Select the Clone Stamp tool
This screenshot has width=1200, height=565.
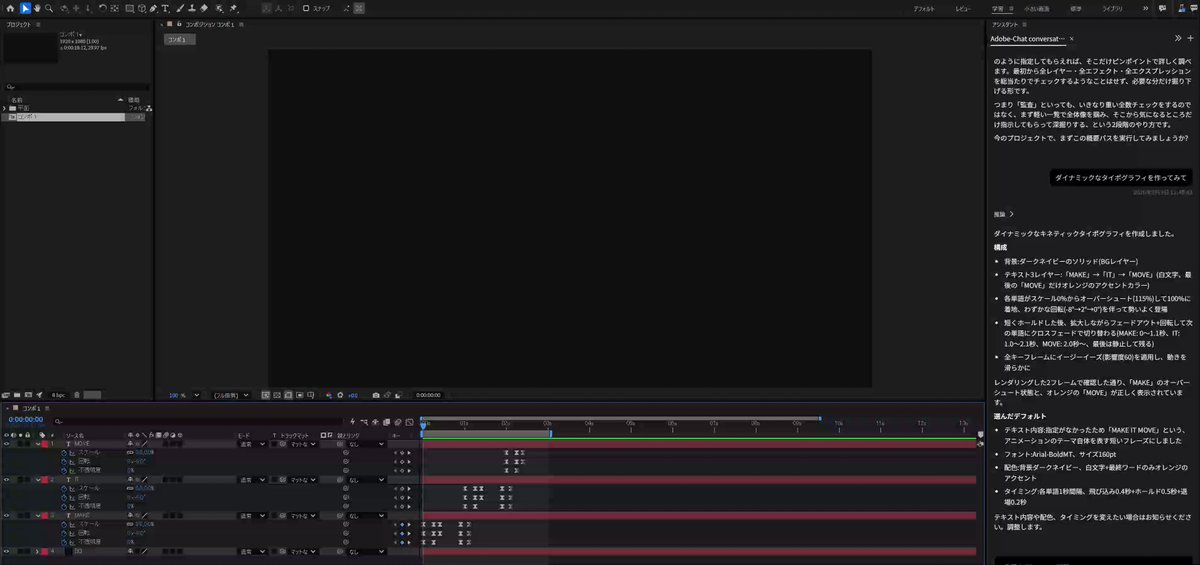coord(192,8)
